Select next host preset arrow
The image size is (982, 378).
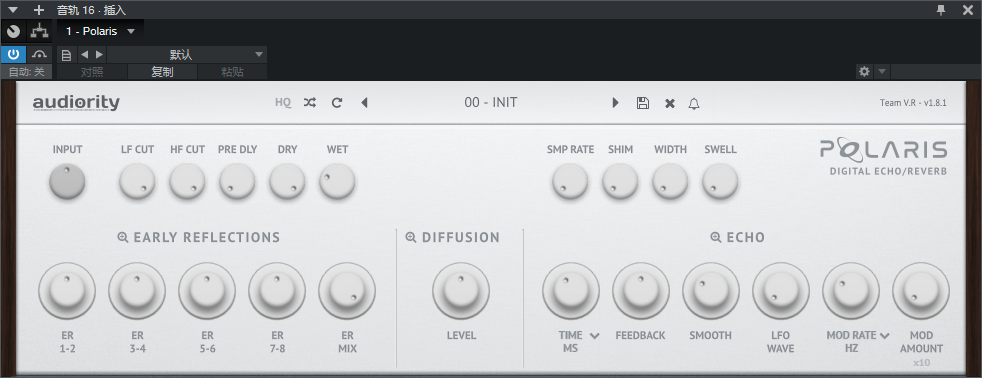99,54
